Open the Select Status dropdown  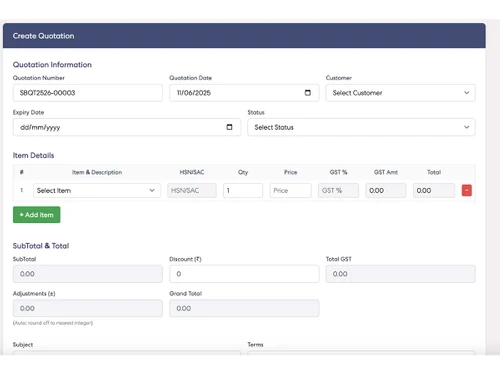click(361, 127)
